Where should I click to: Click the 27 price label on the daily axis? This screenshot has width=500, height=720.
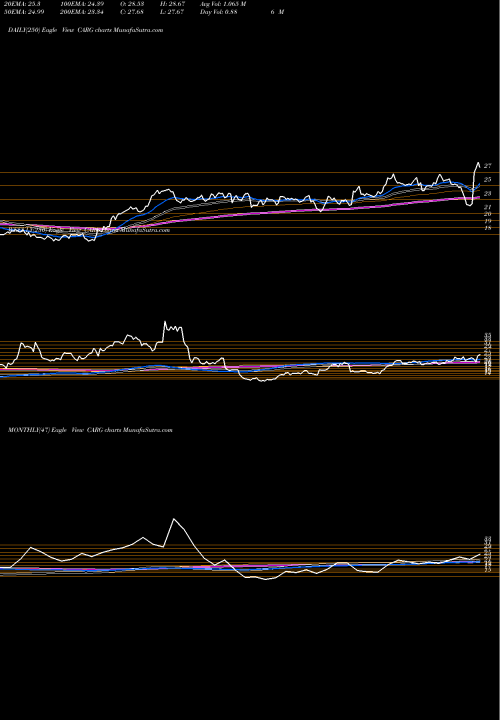488,166
